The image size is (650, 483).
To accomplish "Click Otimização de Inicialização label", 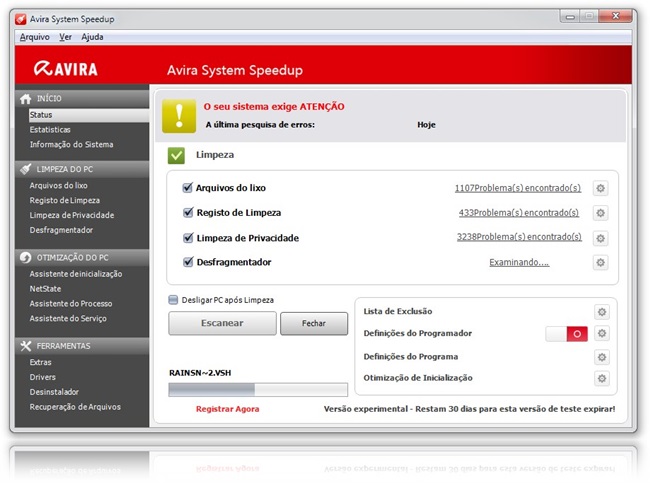I will [x=418, y=378].
